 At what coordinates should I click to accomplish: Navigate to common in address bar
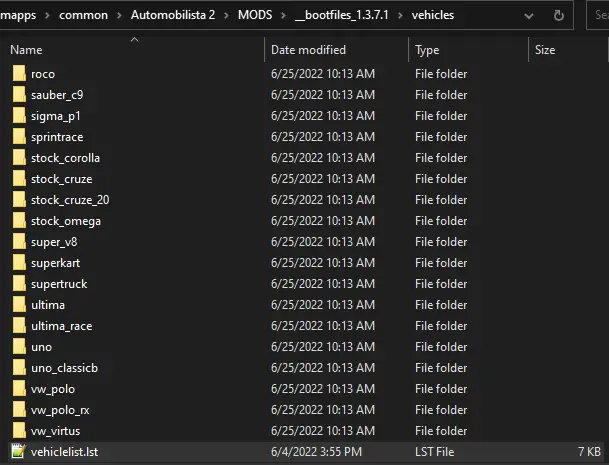click(84, 15)
